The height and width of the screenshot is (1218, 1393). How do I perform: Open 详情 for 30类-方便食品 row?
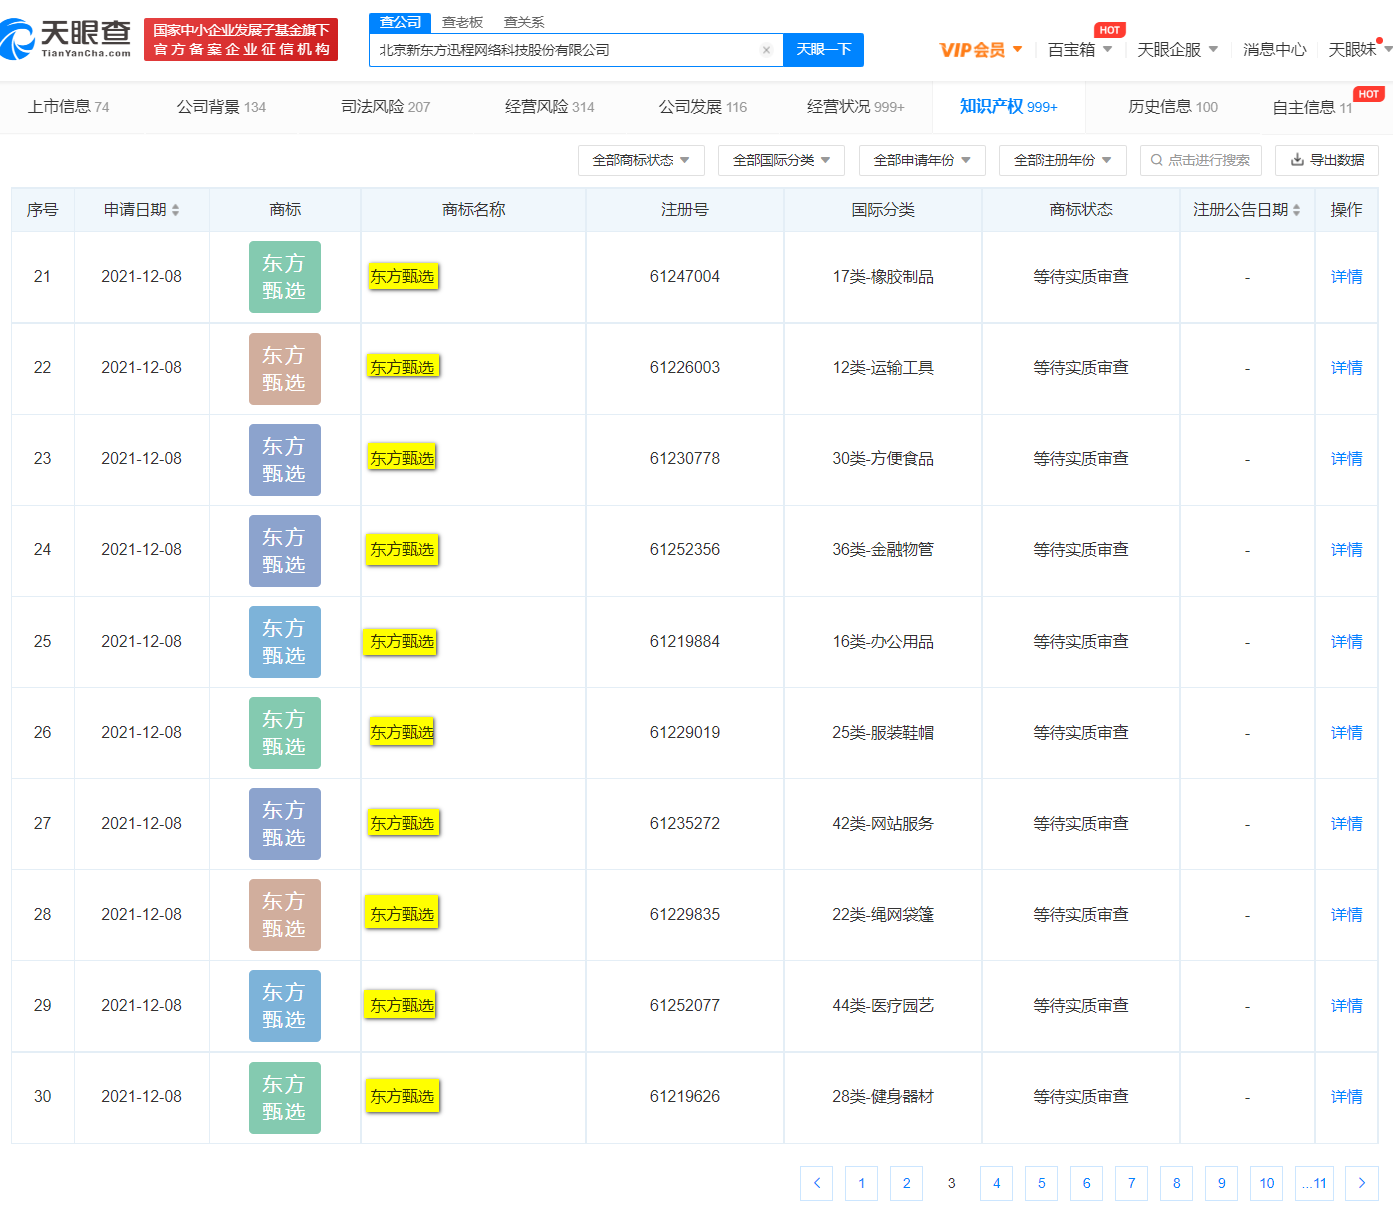(1346, 459)
